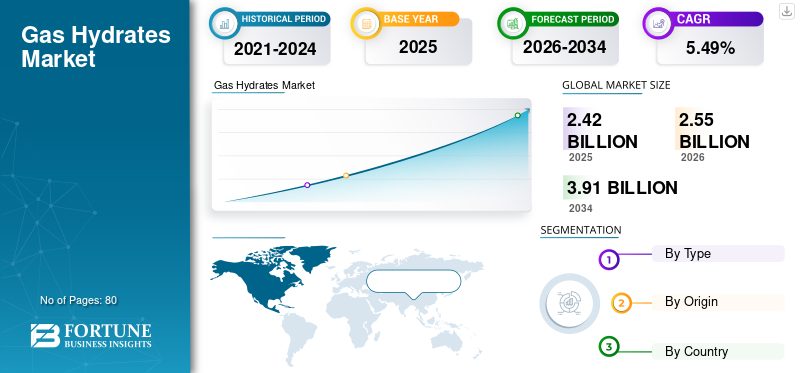The width and height of the screenshot is (800, 373).
Task: Open the By Country segmentation item
Action: 718,352
